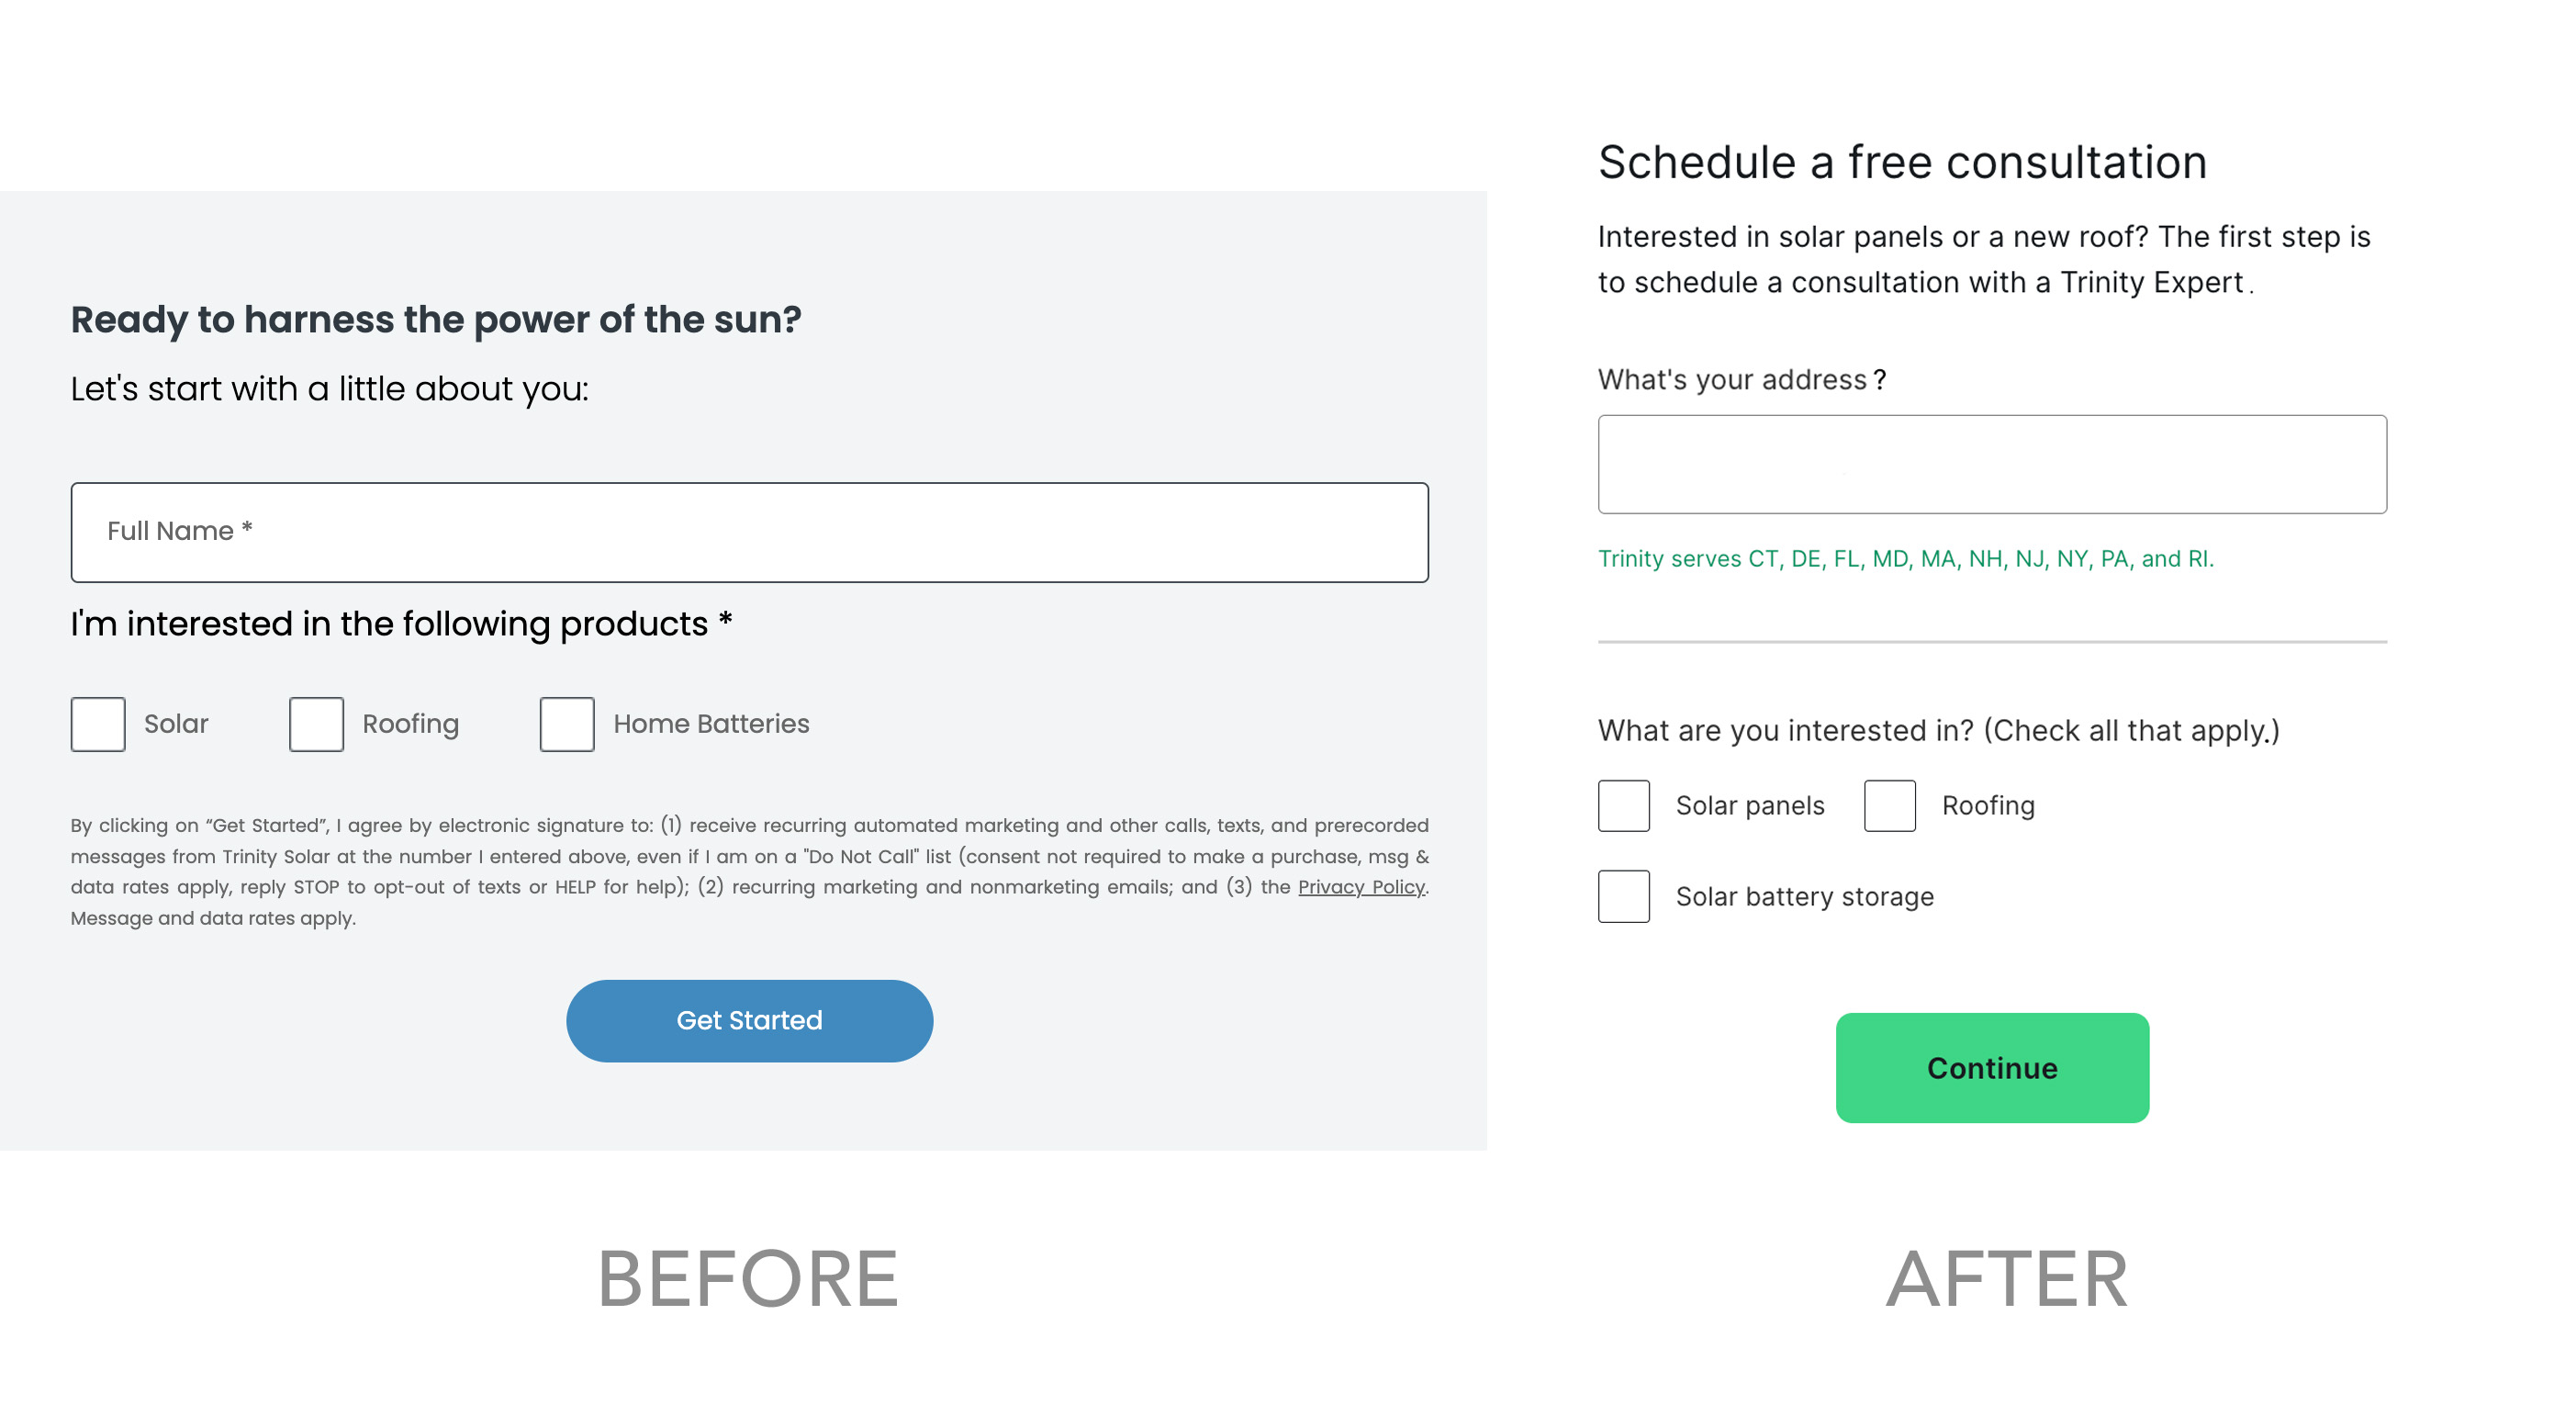Click the BEFORE caption
The height and width of the screenshot is (1405, 2576).
tap(748, 1279)
